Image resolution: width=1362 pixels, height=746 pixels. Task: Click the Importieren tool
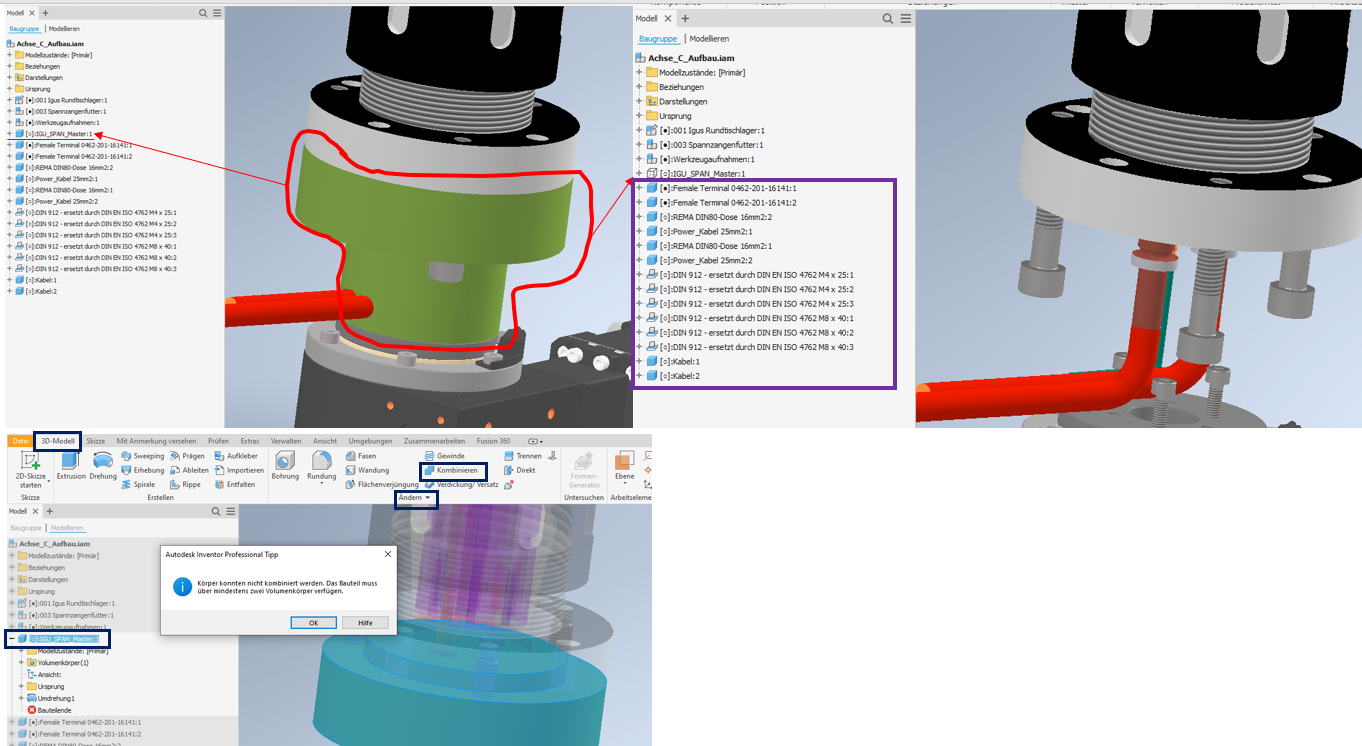(x=239, y=470)
